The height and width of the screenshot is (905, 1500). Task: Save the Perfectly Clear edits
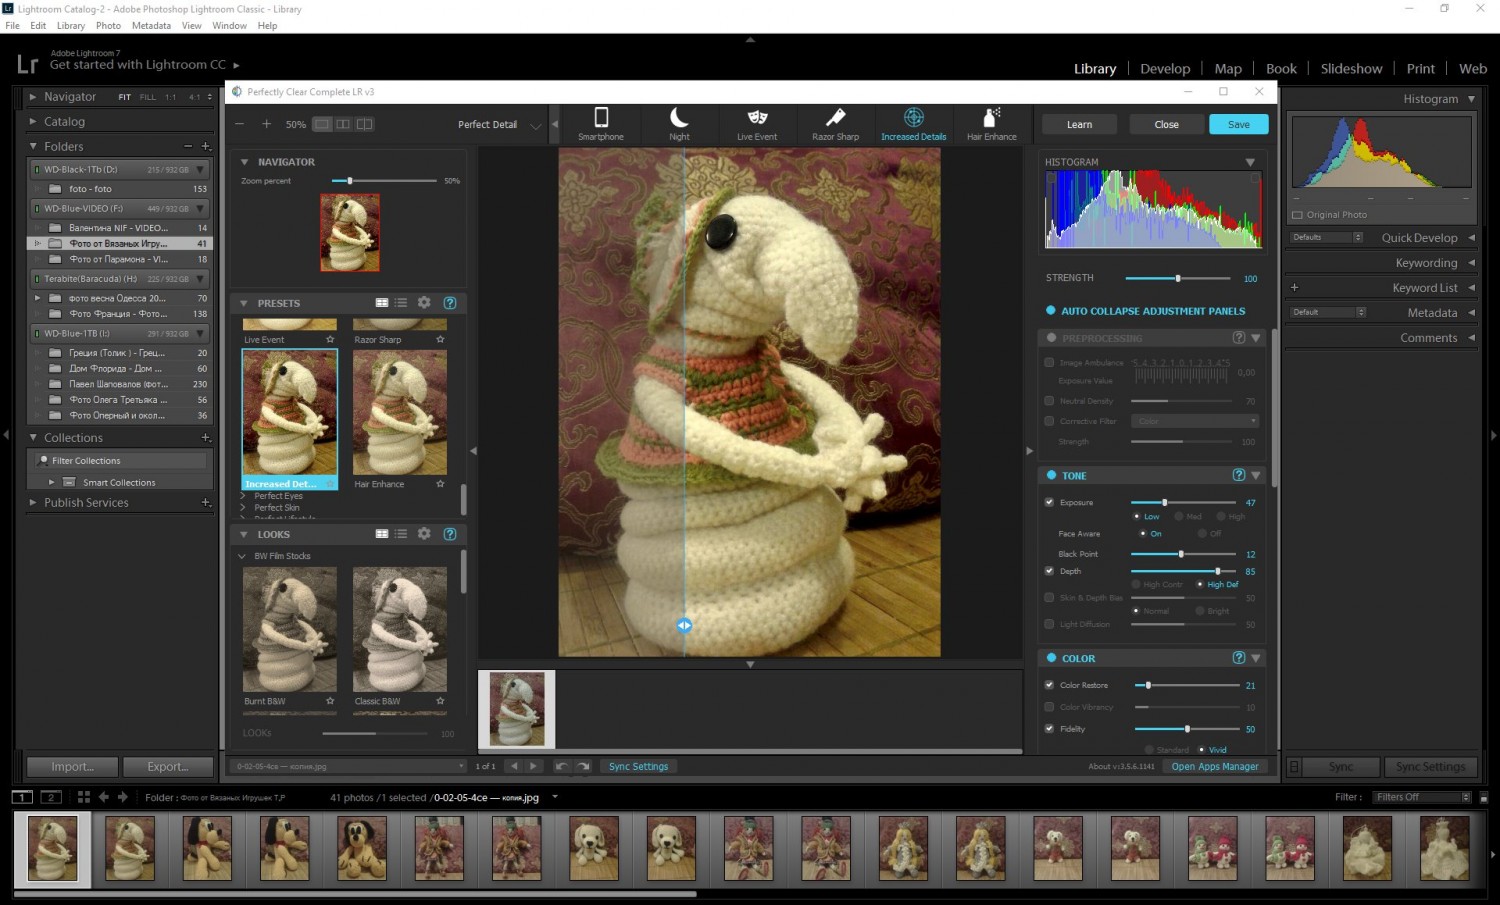[x=1238, y=124]
